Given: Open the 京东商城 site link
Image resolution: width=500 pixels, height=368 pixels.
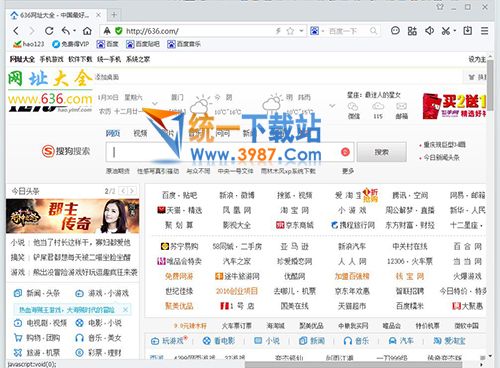Looking at the screenshot, I should point(295,225).
